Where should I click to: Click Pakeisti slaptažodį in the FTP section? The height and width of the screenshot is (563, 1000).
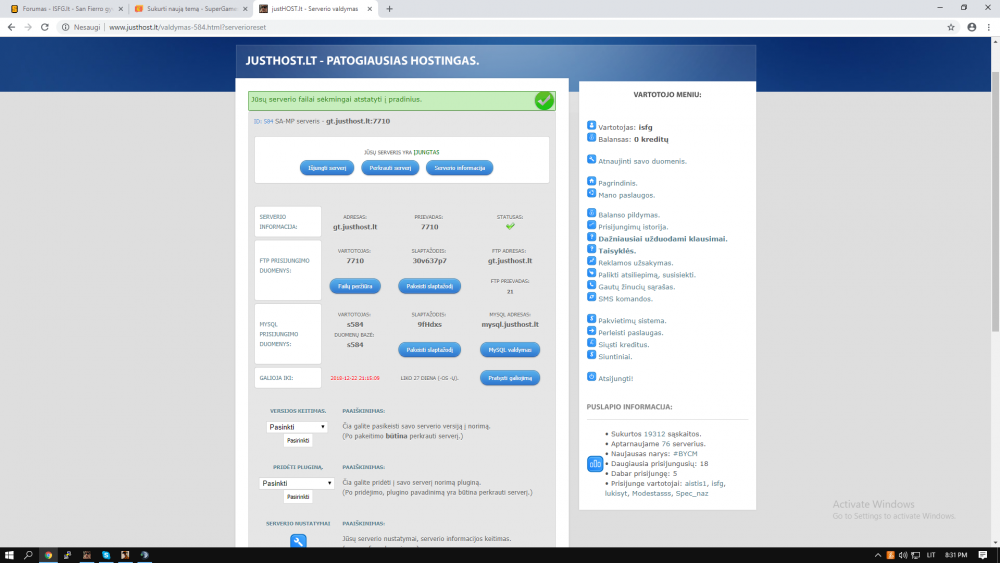pos(429,286)
